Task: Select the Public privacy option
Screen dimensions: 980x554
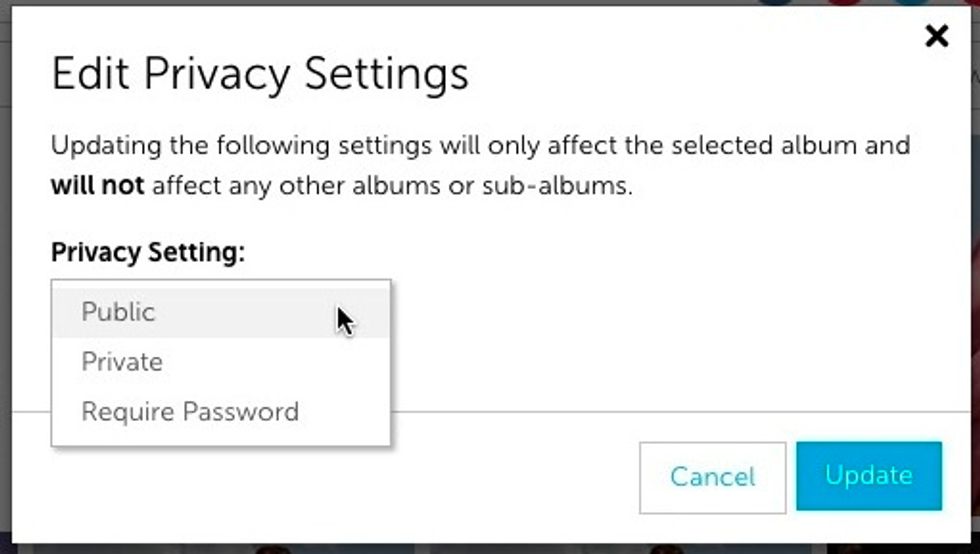Action: tap(221, 312)
